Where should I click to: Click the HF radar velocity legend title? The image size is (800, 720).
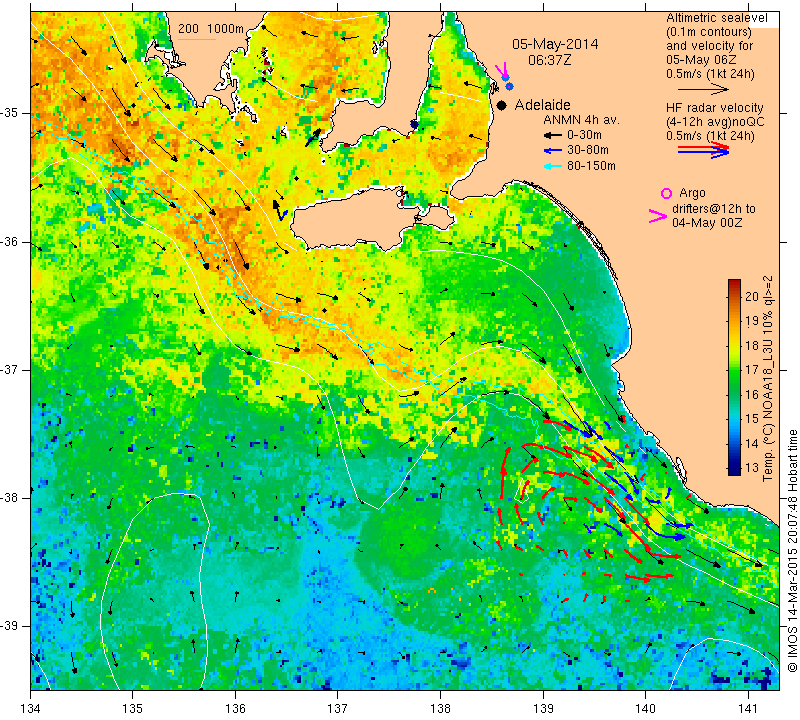[x=715, y=108]
